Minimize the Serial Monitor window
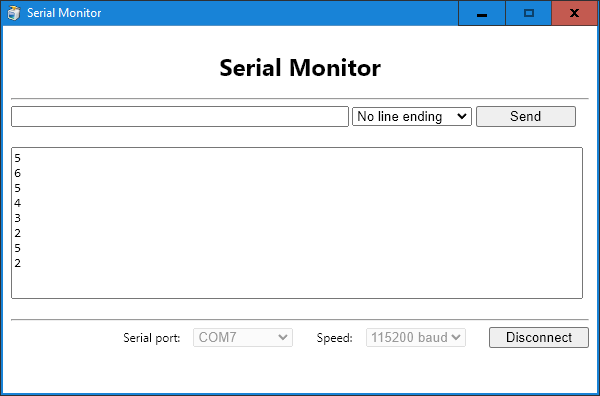Viewport: 600px width, 396px height. point(482,13)
